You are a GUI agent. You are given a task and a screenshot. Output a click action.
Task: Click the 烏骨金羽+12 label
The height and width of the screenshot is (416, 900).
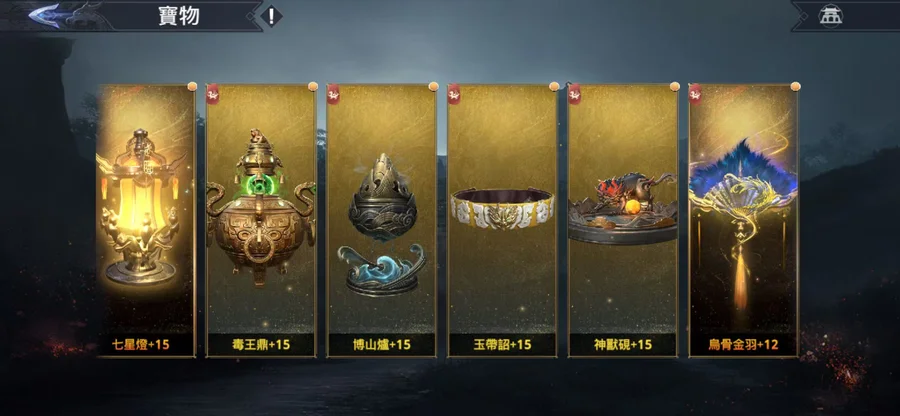click(743, 345)
